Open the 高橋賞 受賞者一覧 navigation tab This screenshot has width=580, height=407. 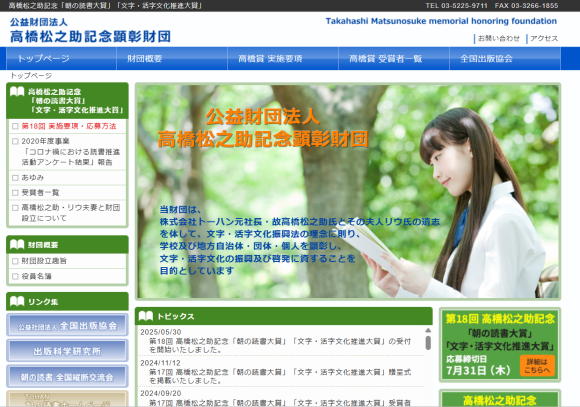394,58
